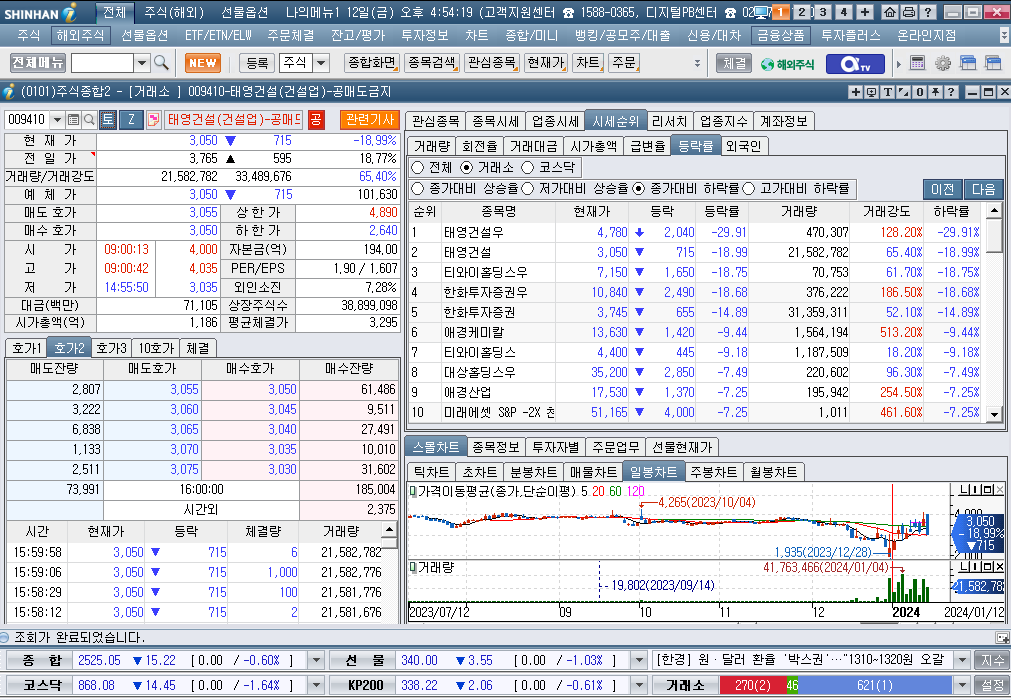This screenshot has height=700, width=1011.
Task: Select screen page 2 button
Action: pos(801,12)
